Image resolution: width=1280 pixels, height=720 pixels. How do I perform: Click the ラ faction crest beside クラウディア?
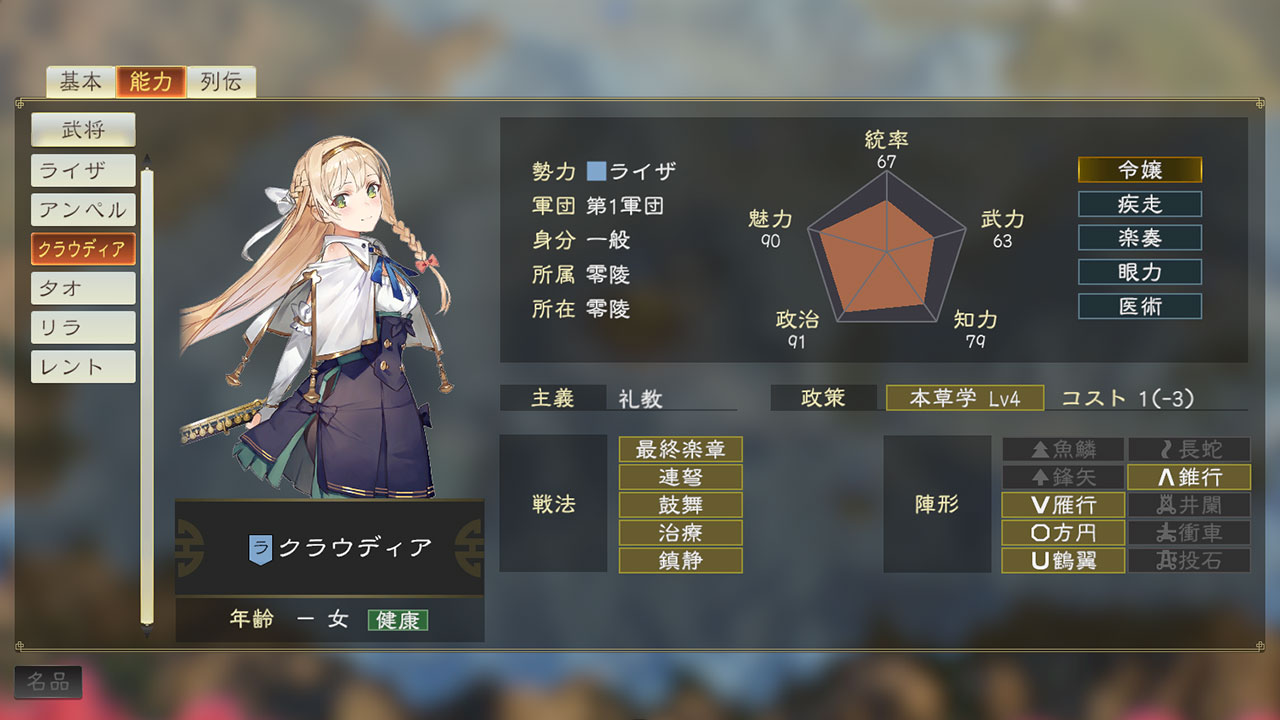pos(260,548)
